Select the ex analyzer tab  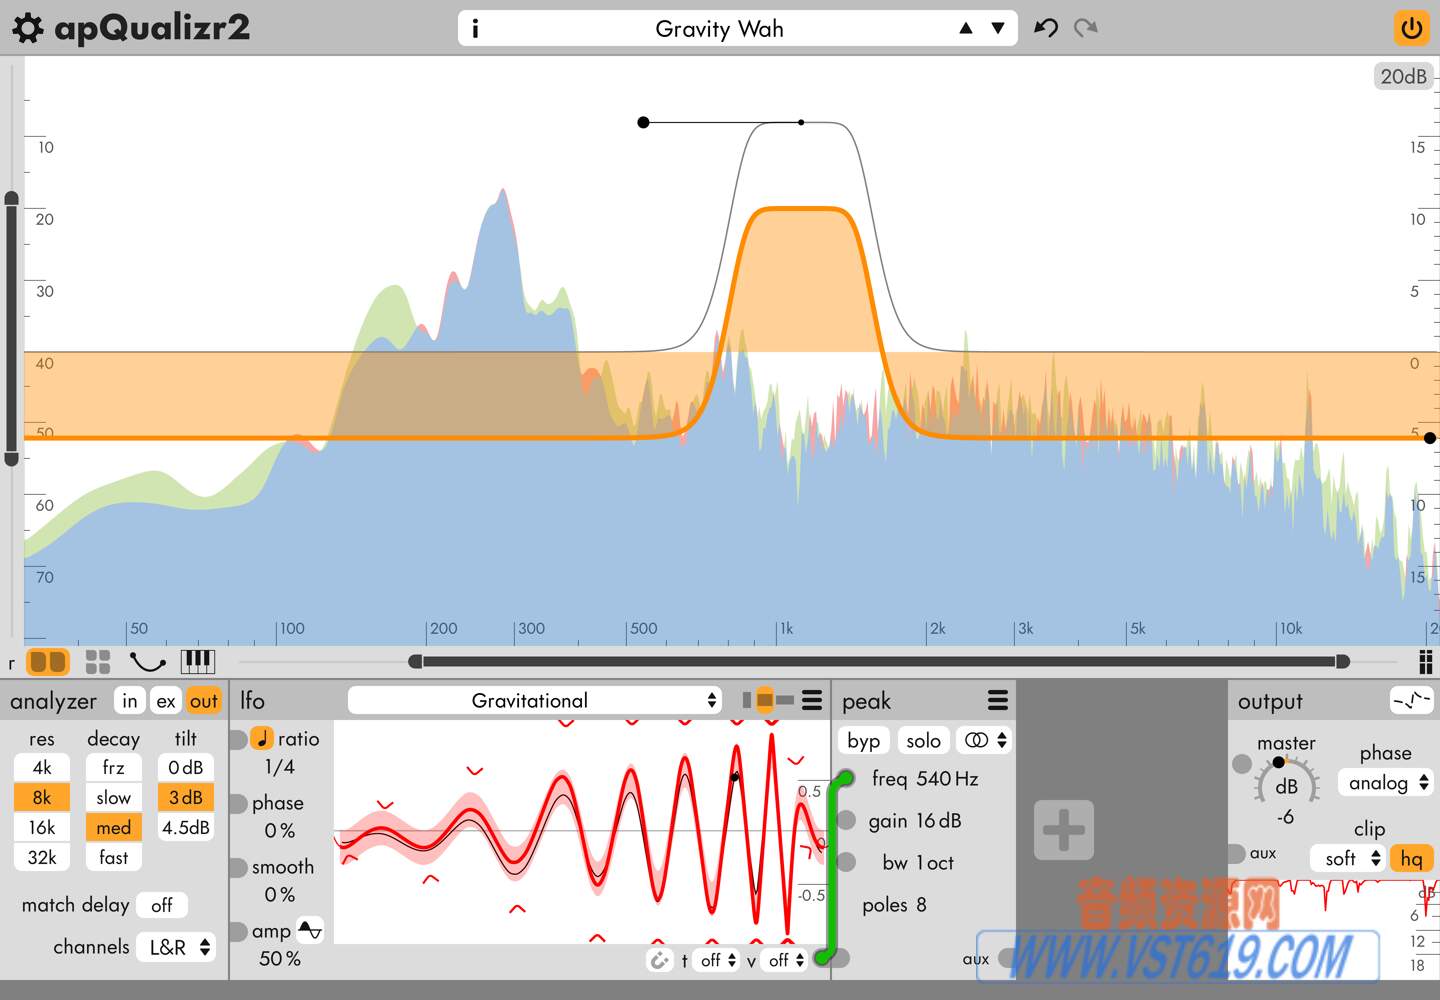pyautogui.click(x=166, y=701)
